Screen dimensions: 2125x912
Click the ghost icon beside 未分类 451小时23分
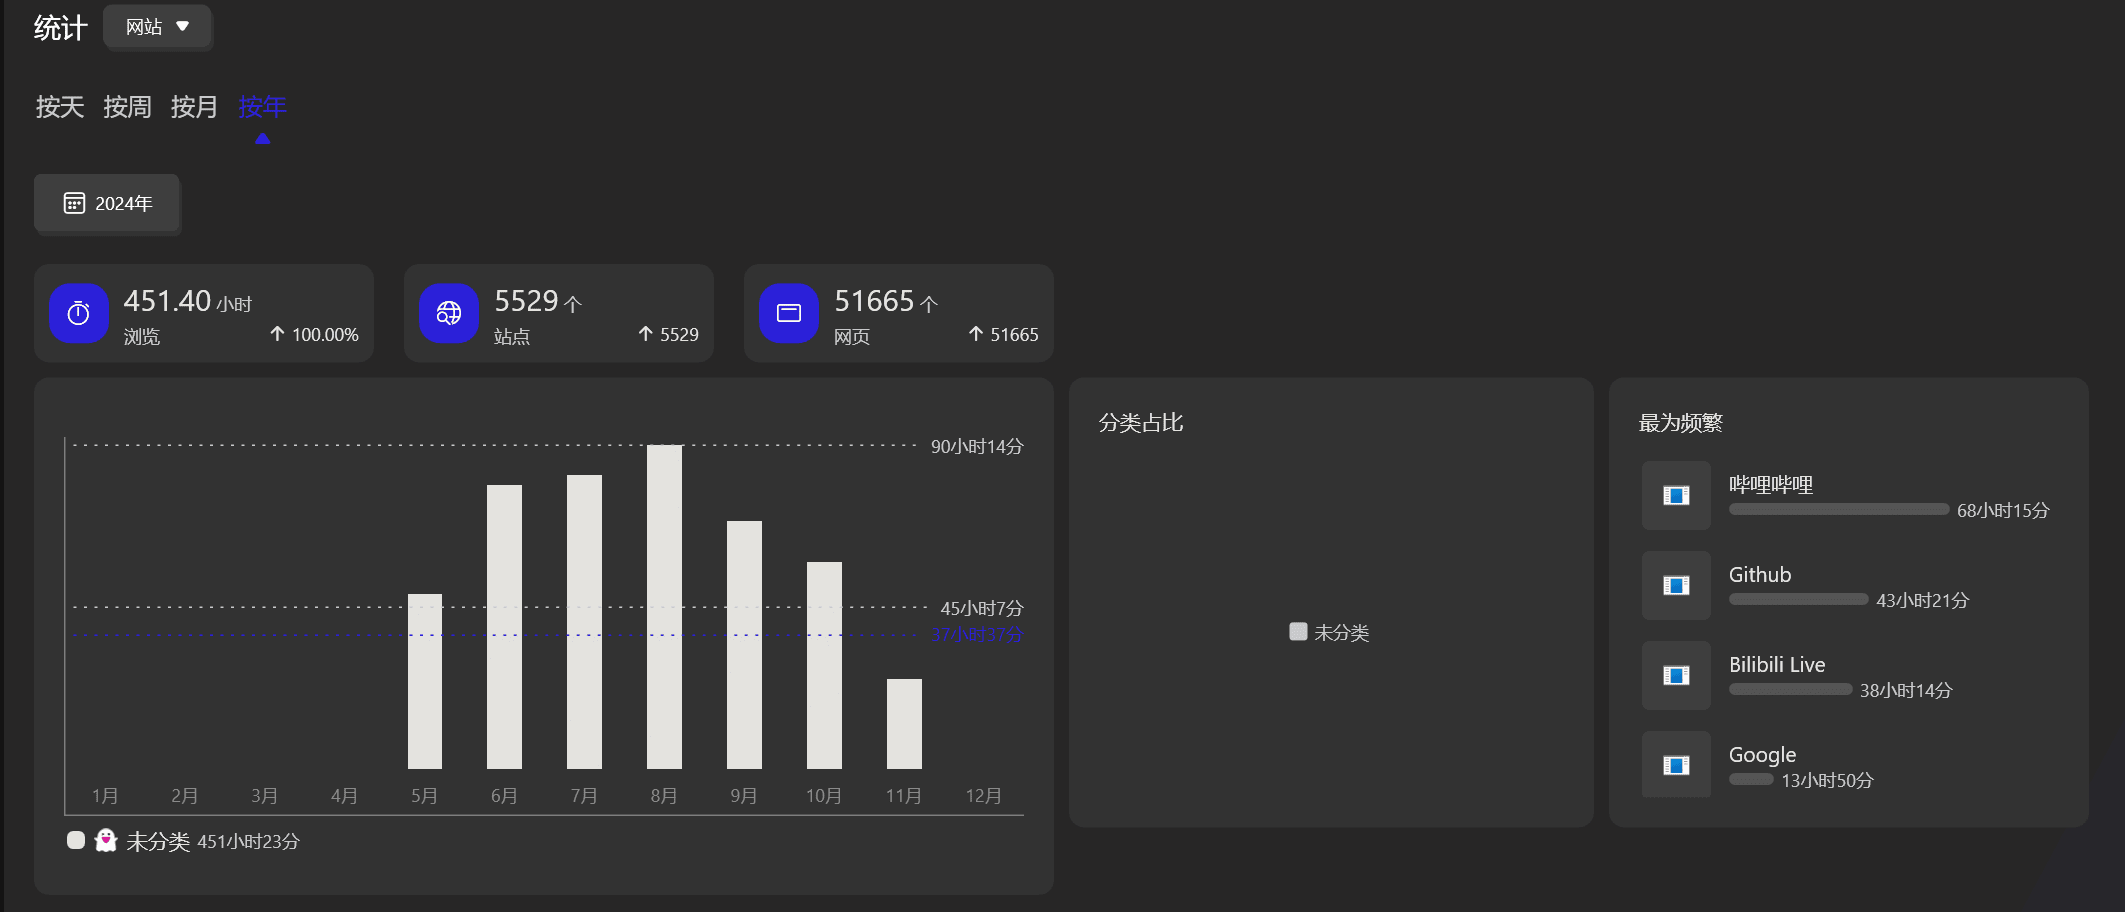click(x=106, y=840)
